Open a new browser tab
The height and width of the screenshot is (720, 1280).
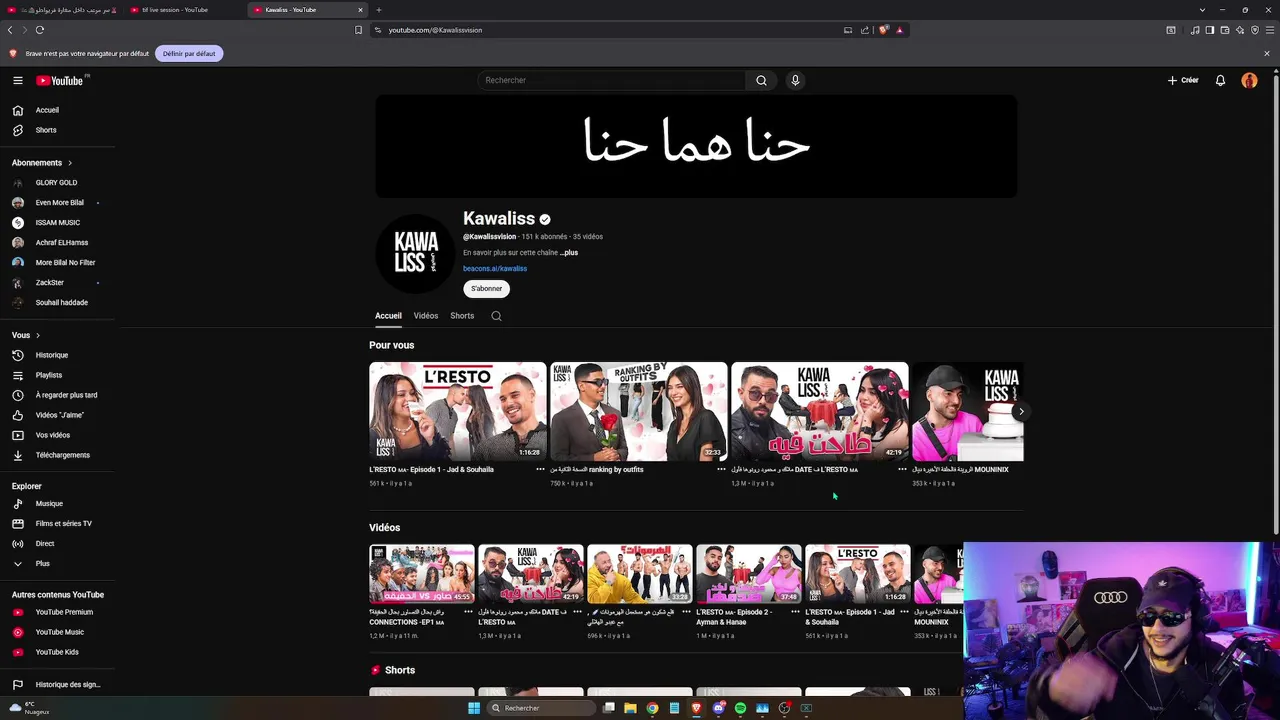378,10
